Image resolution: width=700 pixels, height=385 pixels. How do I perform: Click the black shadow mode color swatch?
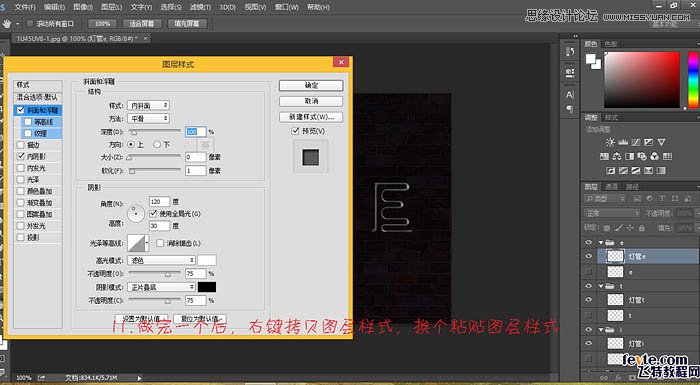207,287
